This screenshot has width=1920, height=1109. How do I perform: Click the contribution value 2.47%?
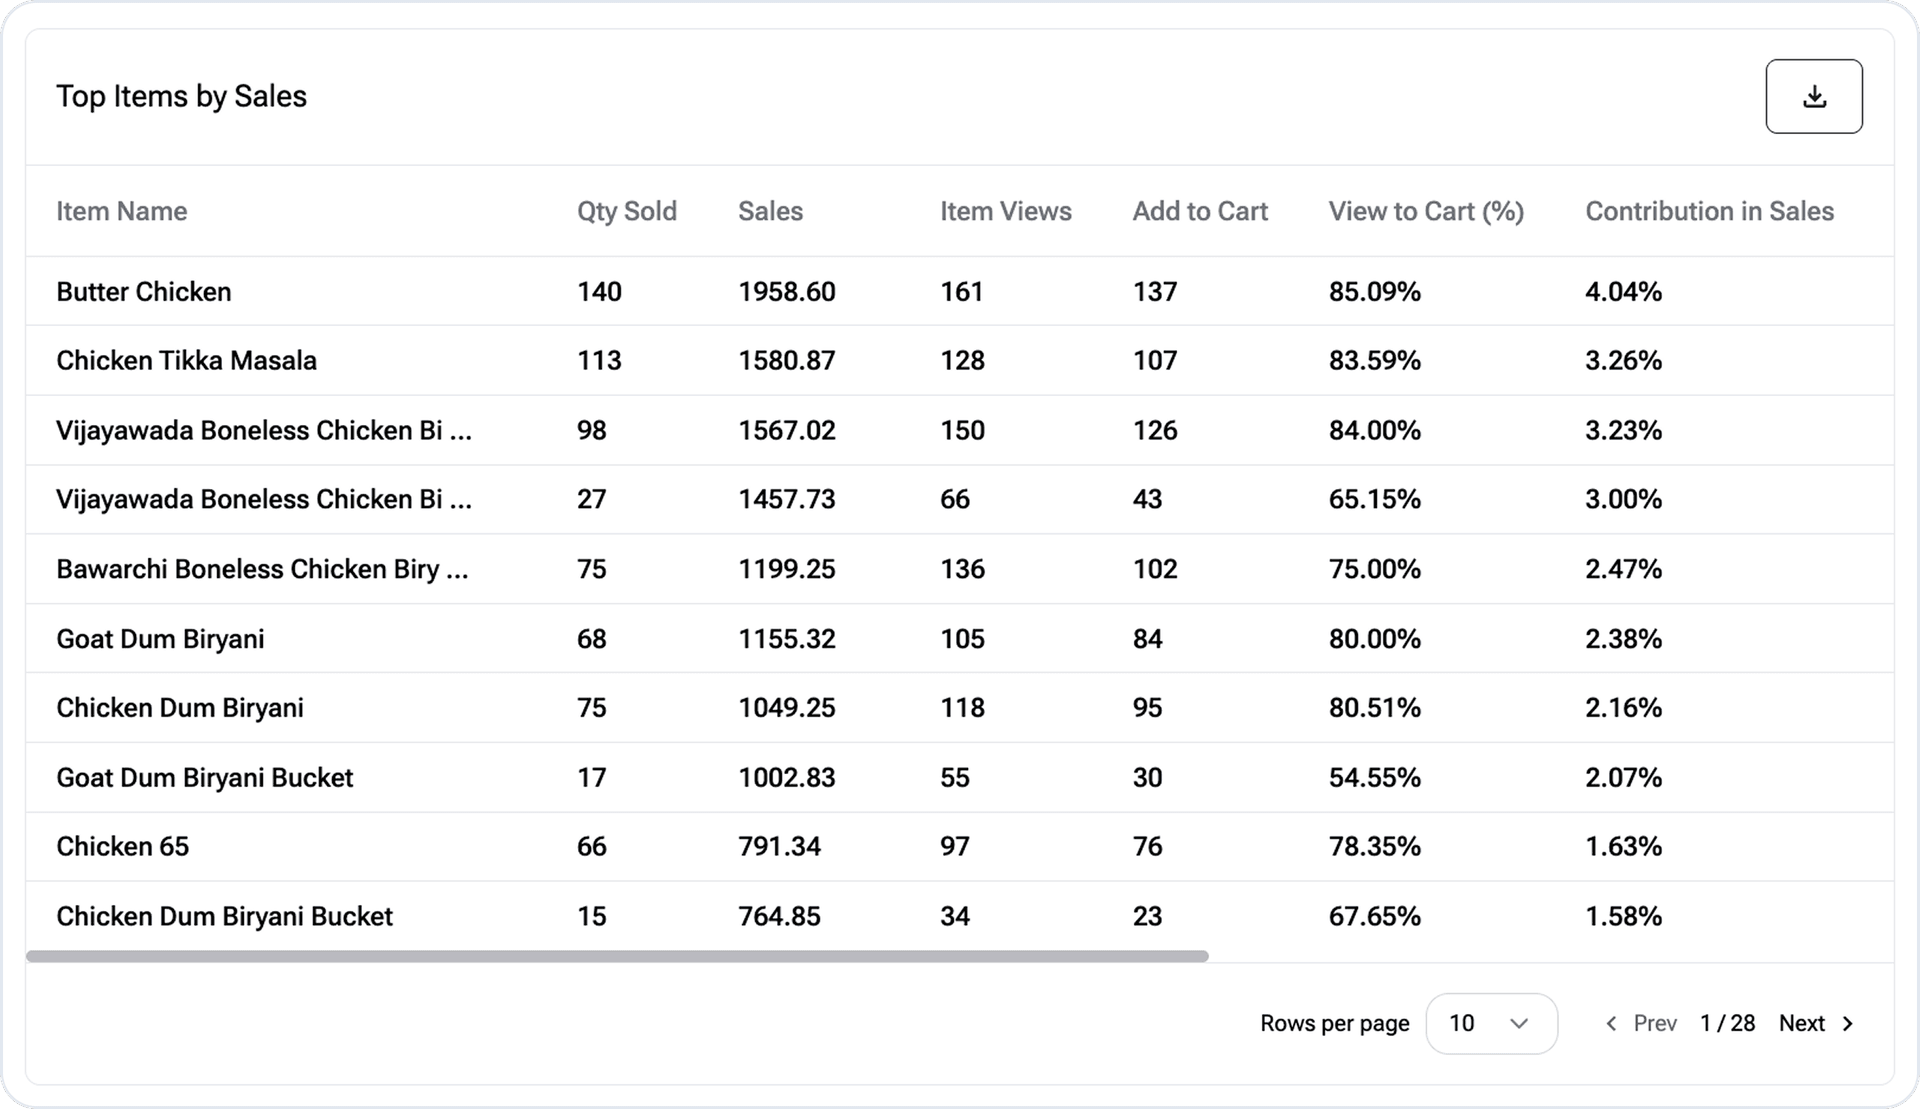(x=1623, y=569)
